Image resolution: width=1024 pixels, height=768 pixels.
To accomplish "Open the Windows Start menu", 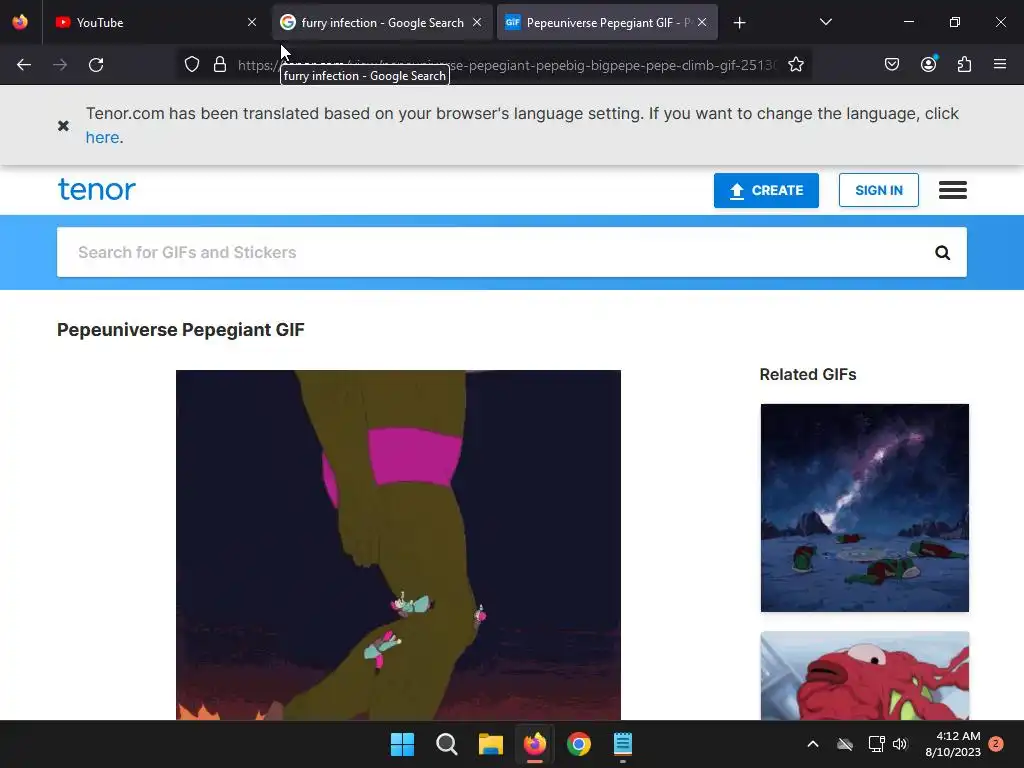I will click(402, 744).
